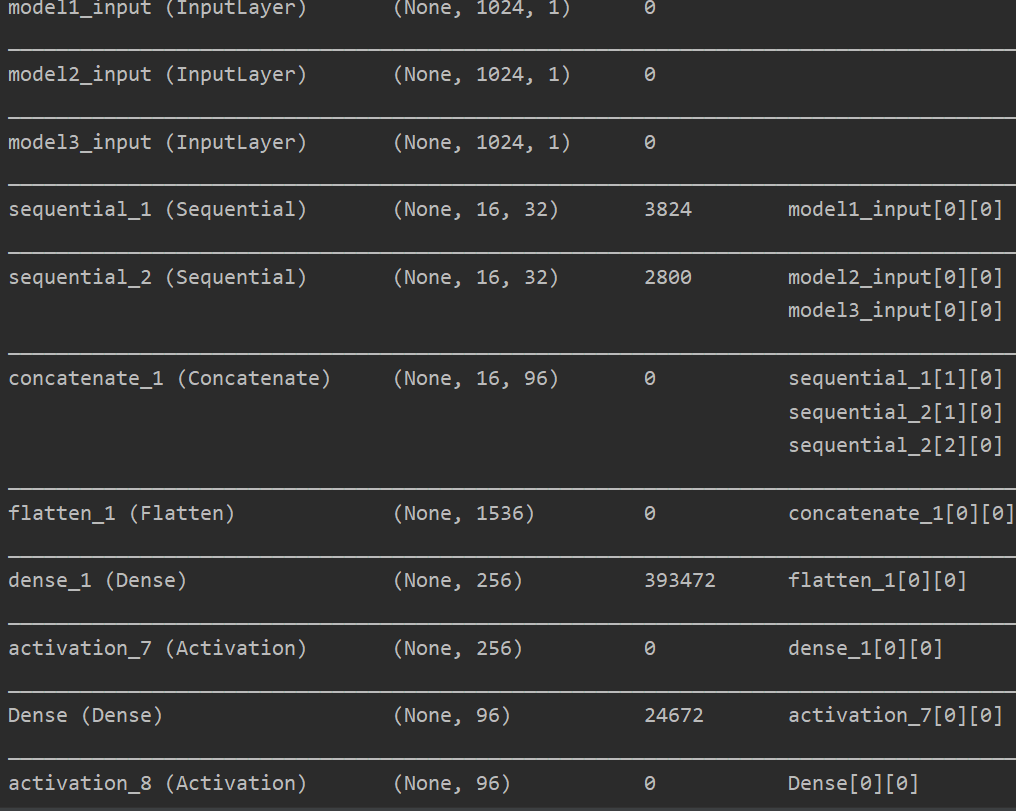
Task: Click the connection 'Dense[0][0]'
Action: [x=853, y=783]
